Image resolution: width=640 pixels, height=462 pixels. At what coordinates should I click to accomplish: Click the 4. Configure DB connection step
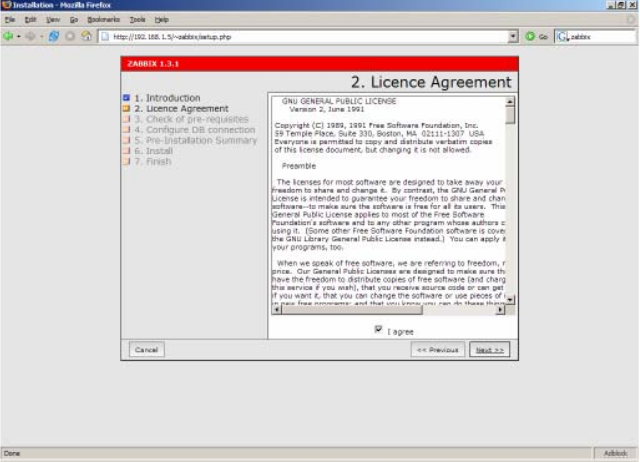pos(195,130)
